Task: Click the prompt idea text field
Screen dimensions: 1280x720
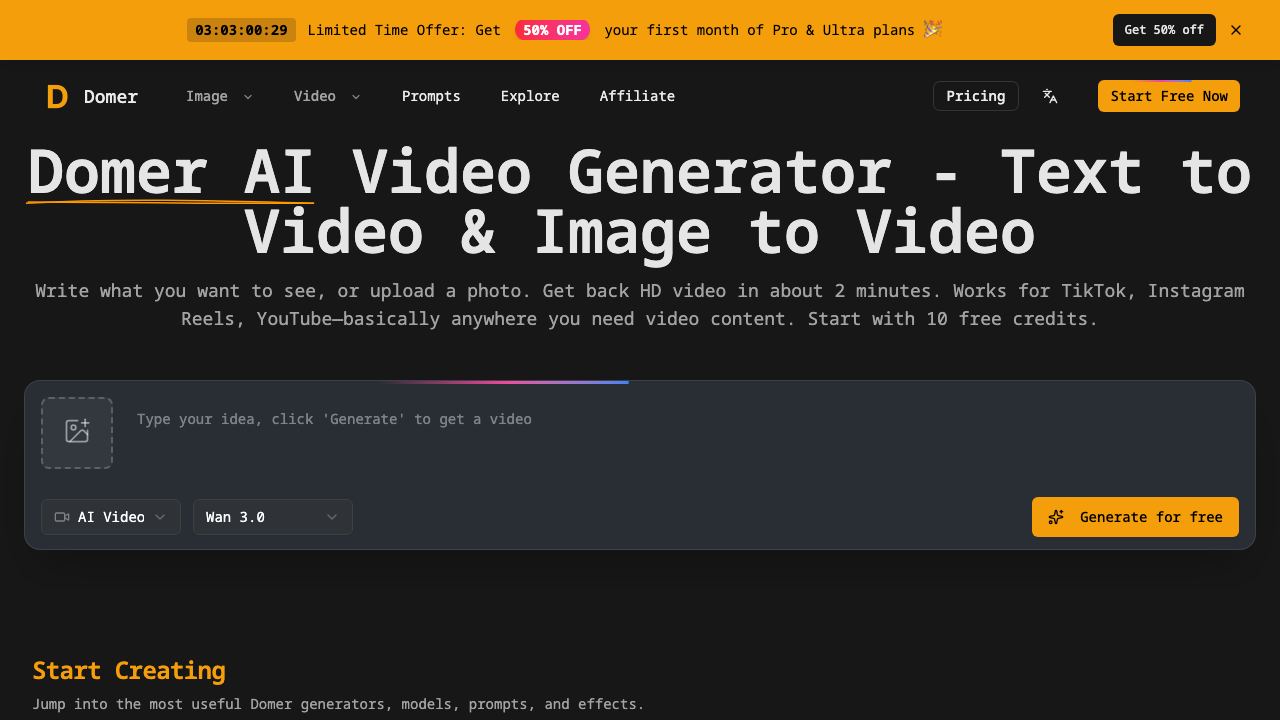Action: coord(680,432)
